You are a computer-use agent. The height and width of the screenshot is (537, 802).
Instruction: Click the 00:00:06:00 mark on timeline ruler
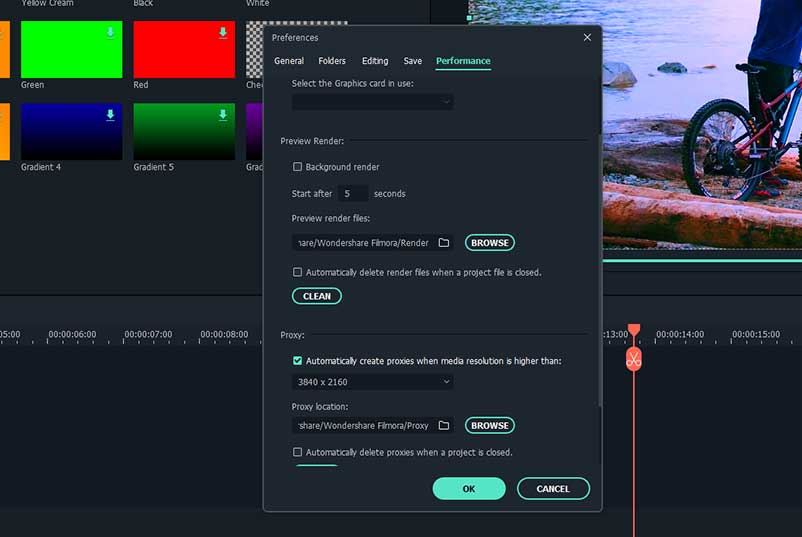tap(72, 334)
